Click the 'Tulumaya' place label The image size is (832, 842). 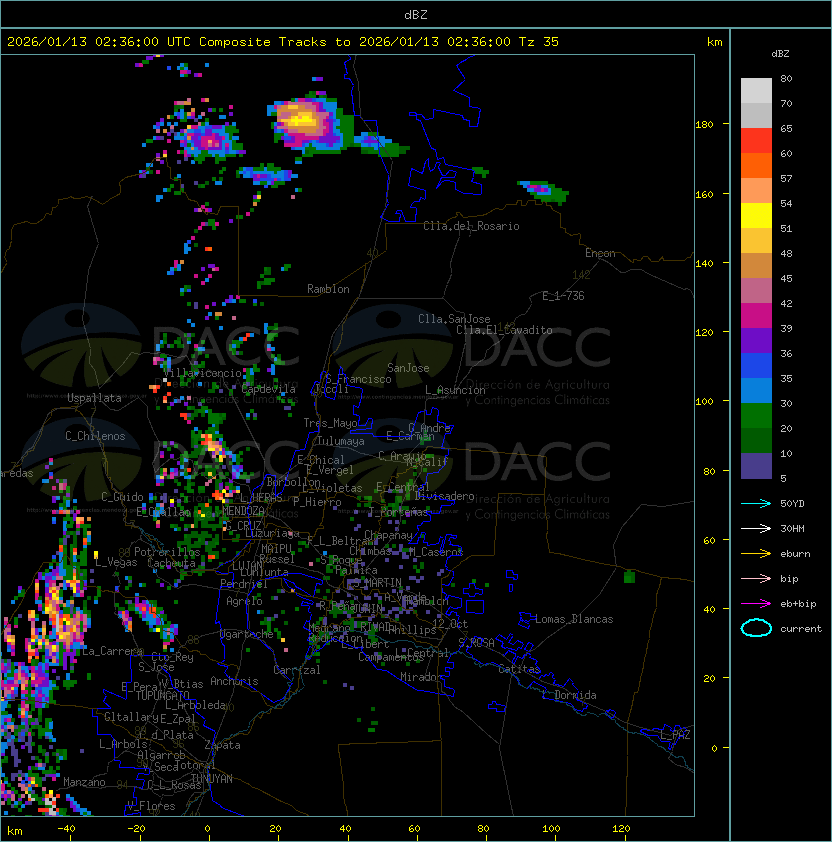341,441
